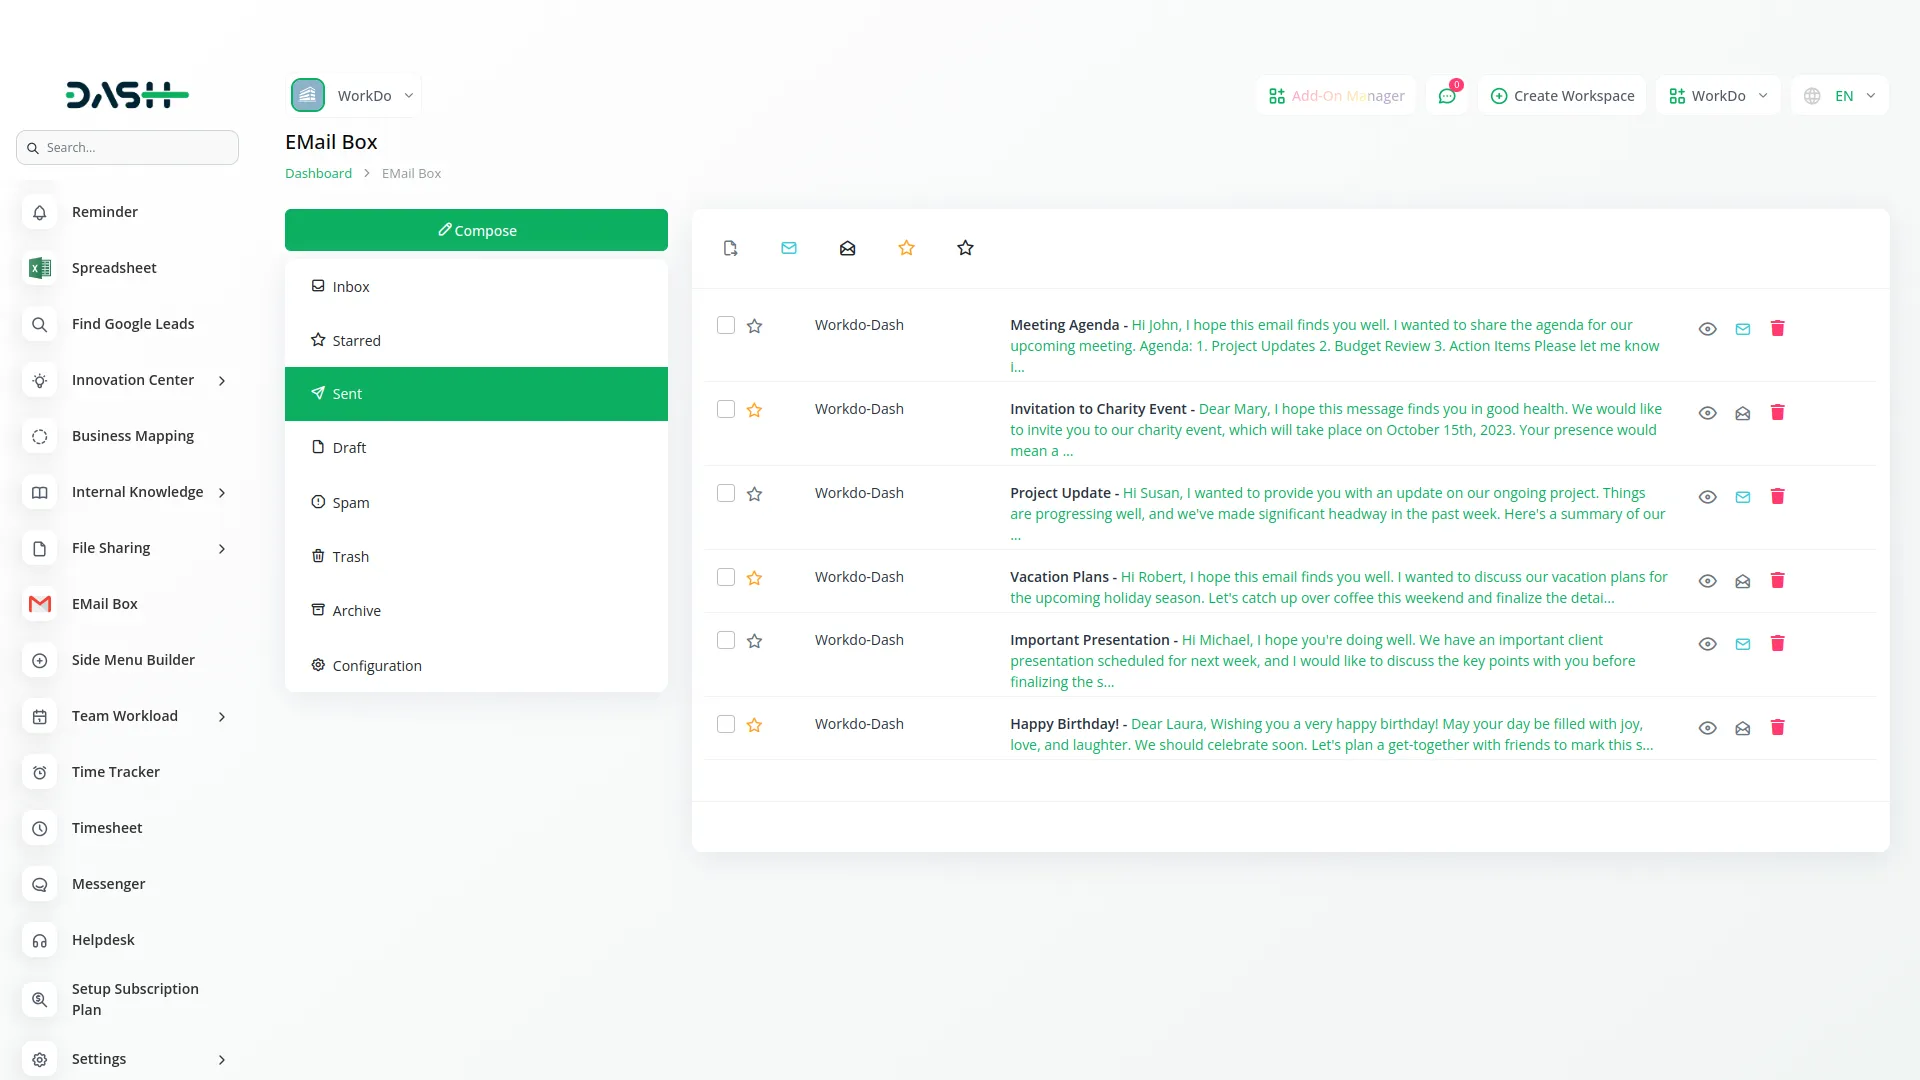
Task: Click inside the Search field
Action: pyautogui.click(x=127, y=147)
